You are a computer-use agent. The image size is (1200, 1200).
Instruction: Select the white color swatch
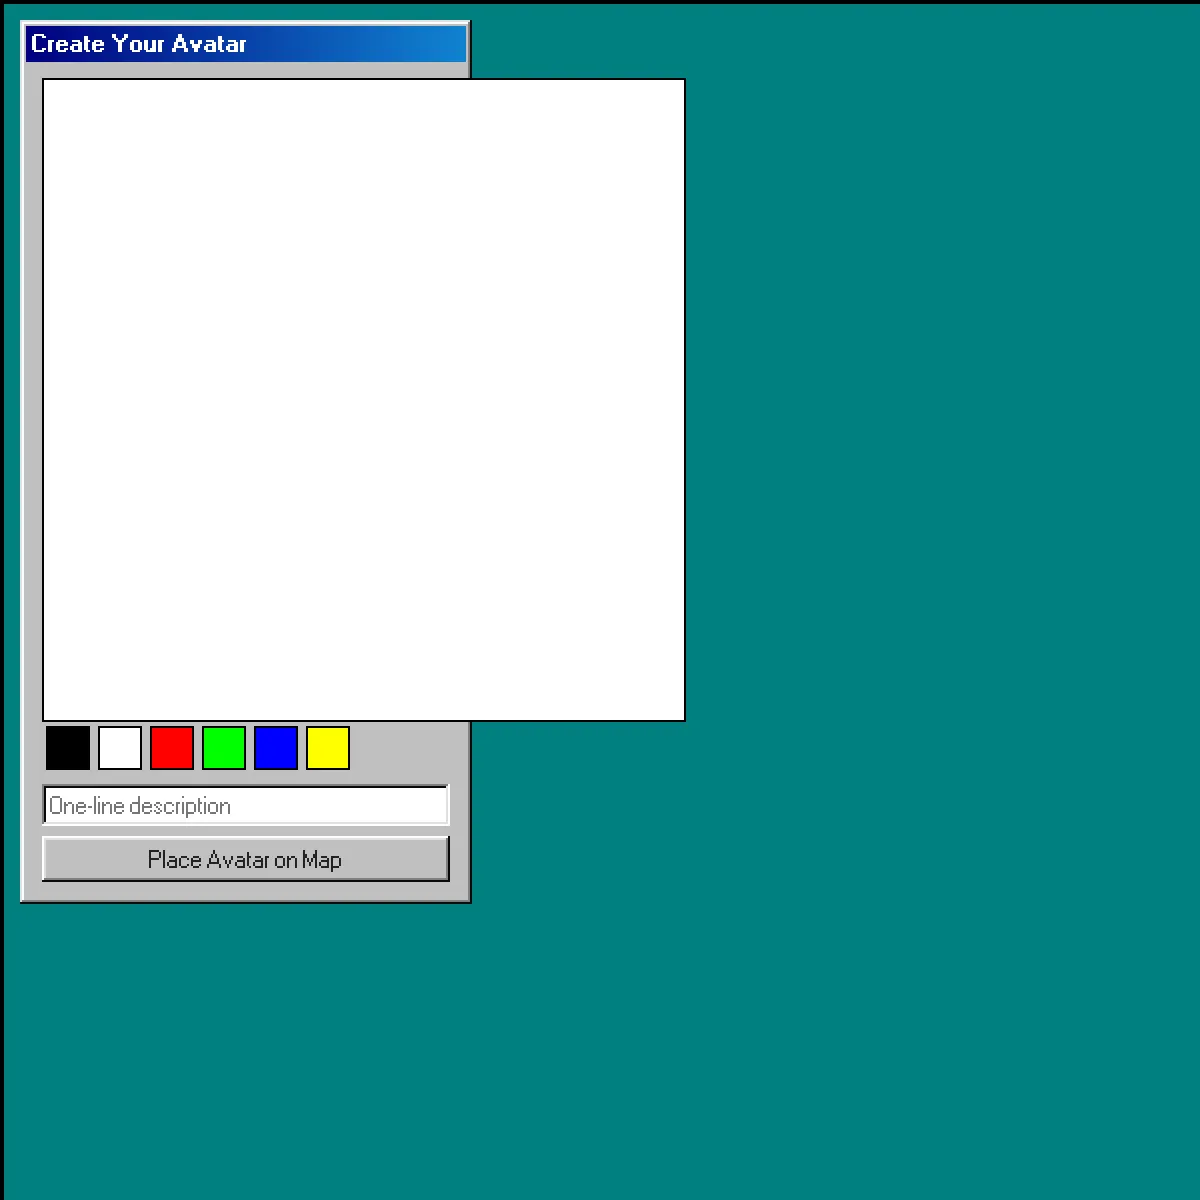(x=120, y=748)
